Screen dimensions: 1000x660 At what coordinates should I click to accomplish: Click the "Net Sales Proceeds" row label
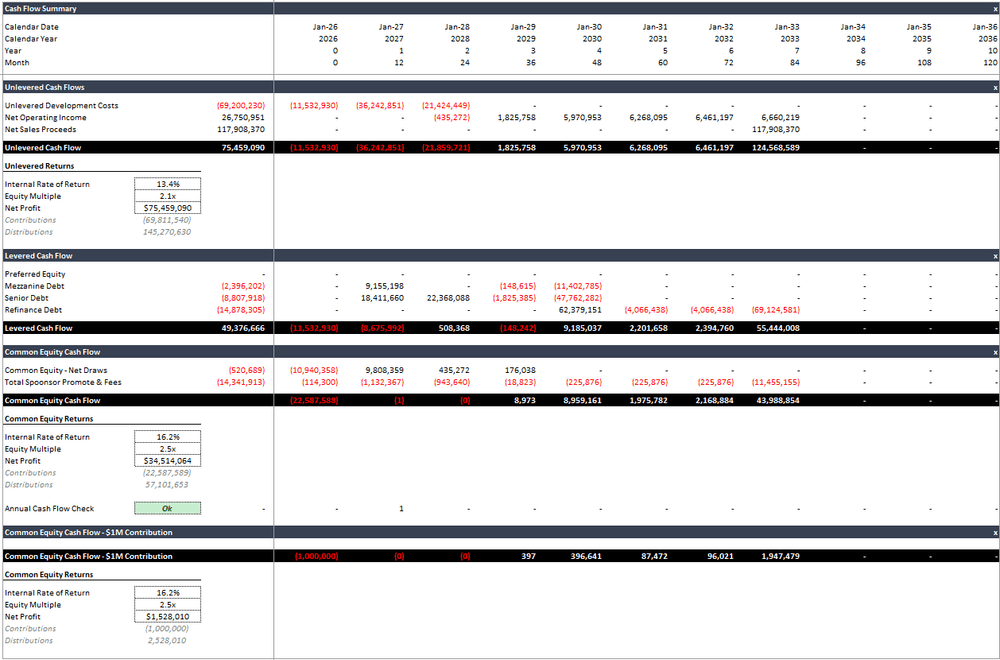[40, 129]
